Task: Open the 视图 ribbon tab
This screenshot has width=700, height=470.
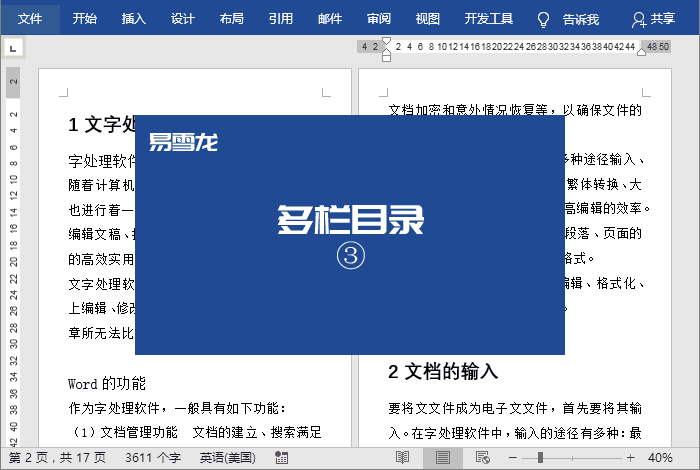Action: (x=428, y=19)
